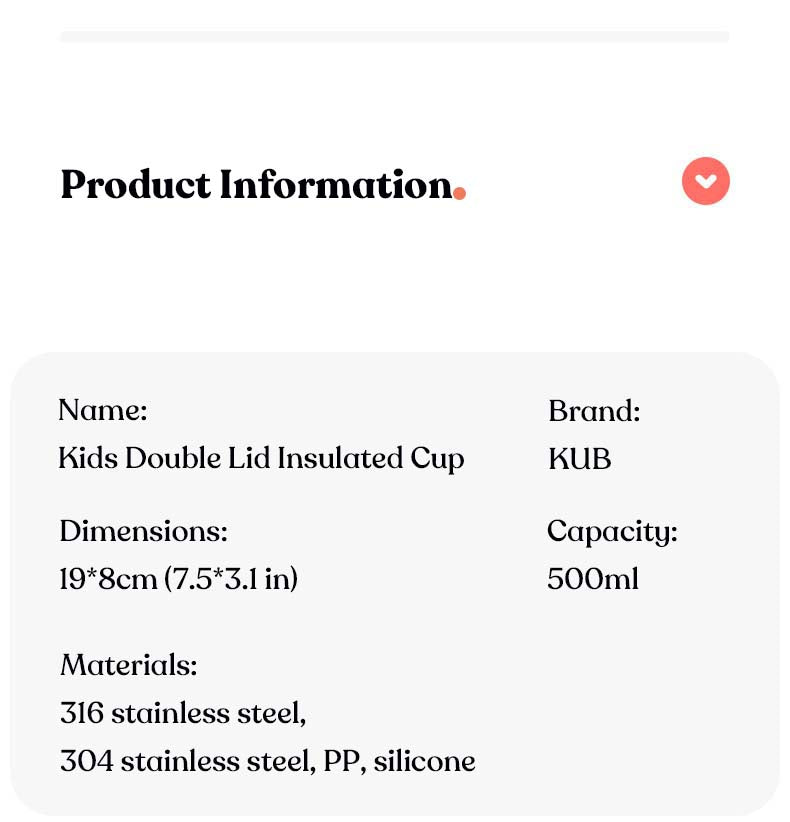Viewport: 790px width, 822px height.
Task: Select the Brand: label
Action: coord(594,410)
